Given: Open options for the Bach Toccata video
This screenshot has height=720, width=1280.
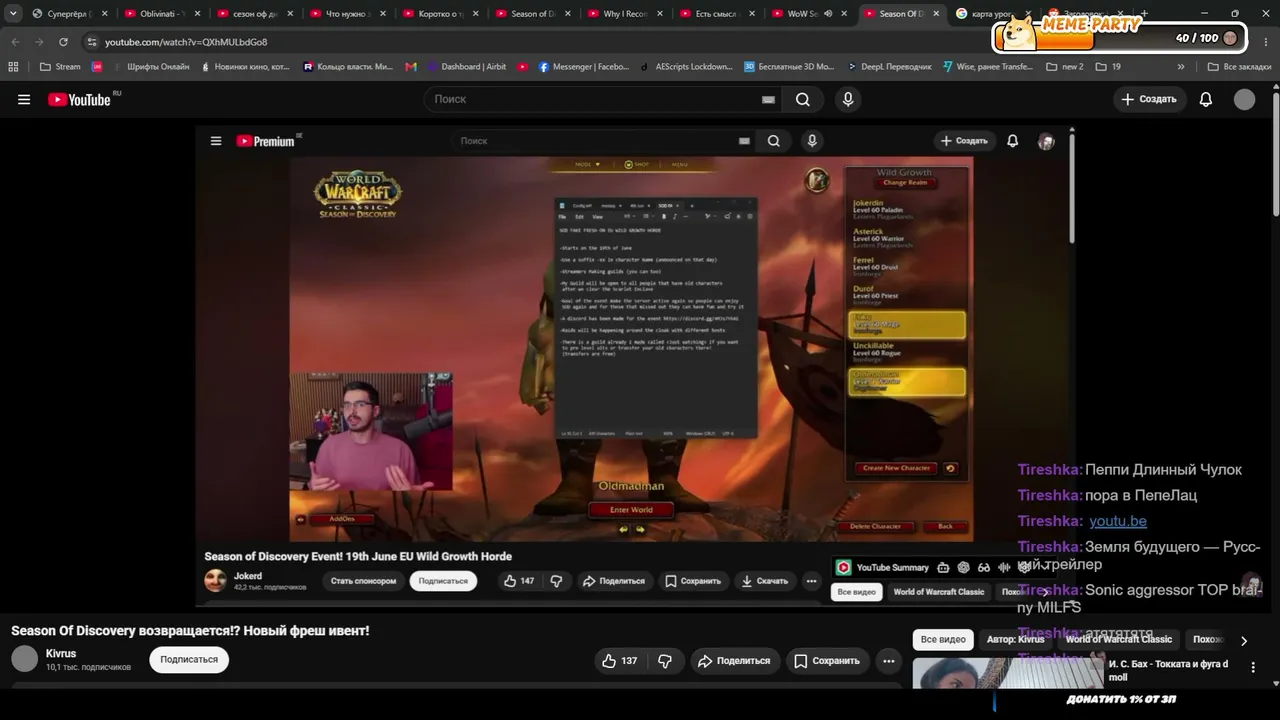Looking at the screenshot, I should [x=1254, y=668].
